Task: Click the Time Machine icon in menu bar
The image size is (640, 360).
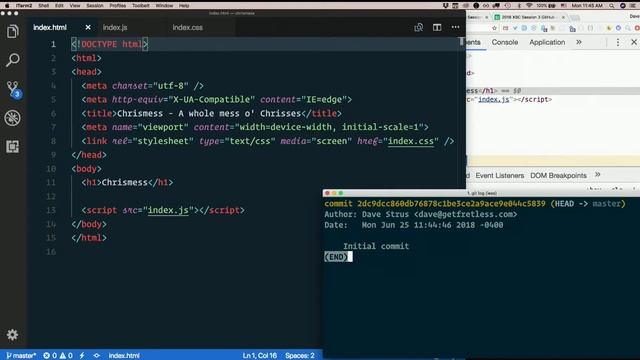Action: (x=507, y=6)
